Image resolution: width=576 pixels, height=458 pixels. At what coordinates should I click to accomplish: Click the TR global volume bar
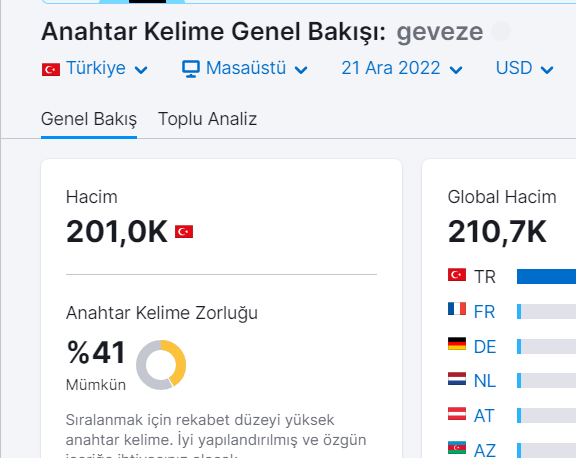point(546,277)
